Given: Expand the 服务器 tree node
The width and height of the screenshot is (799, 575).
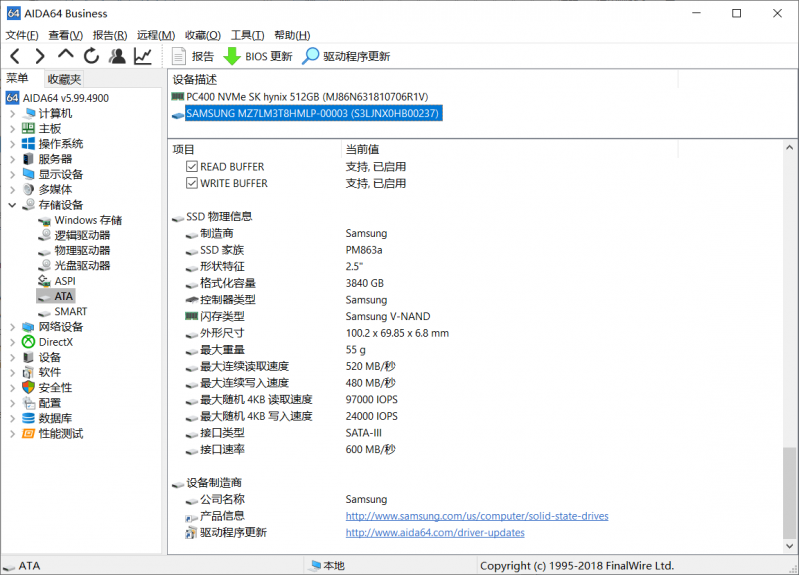Looking at the screenshot, I should pos(12,159).
